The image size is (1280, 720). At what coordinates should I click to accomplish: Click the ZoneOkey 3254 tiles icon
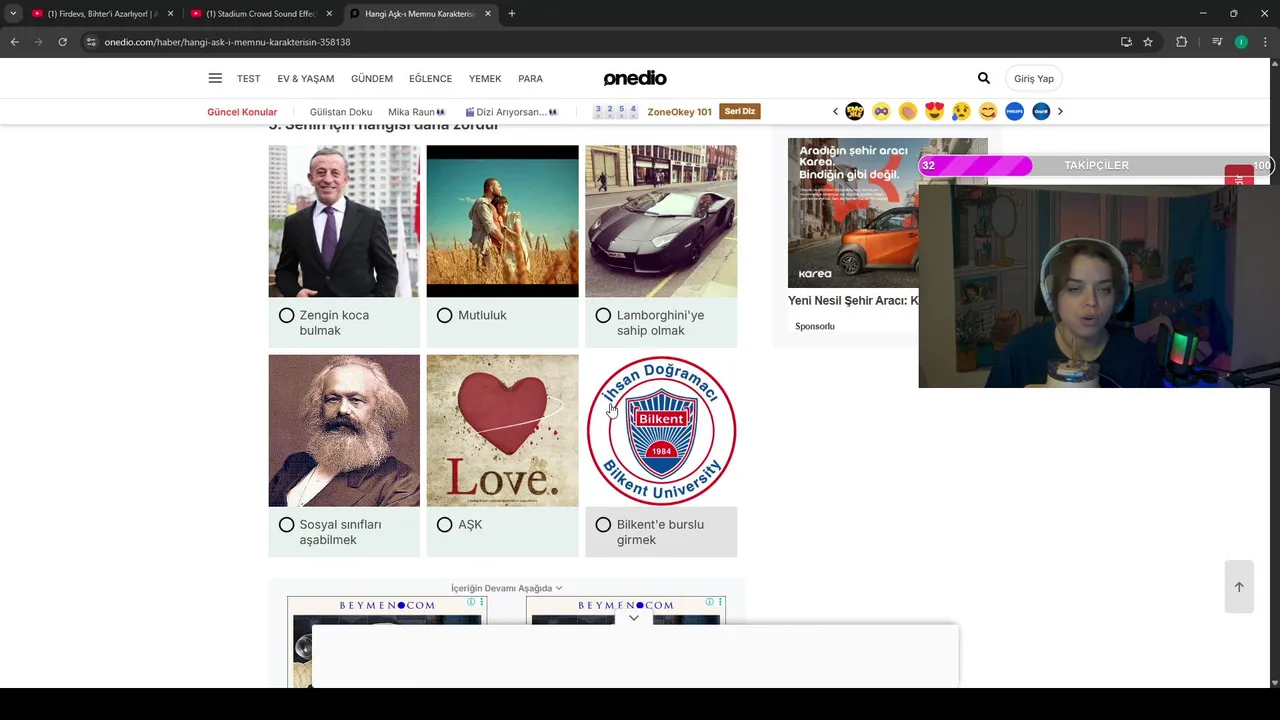pos(615,111)
